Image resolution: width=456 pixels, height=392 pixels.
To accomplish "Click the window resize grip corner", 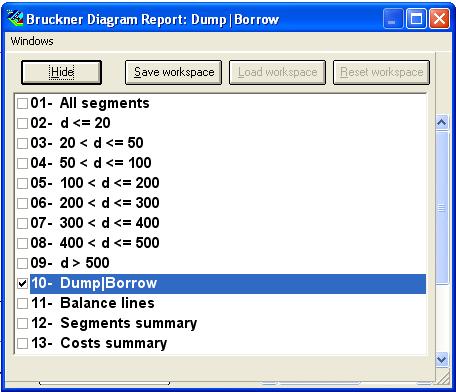I will tap(443, 377).
